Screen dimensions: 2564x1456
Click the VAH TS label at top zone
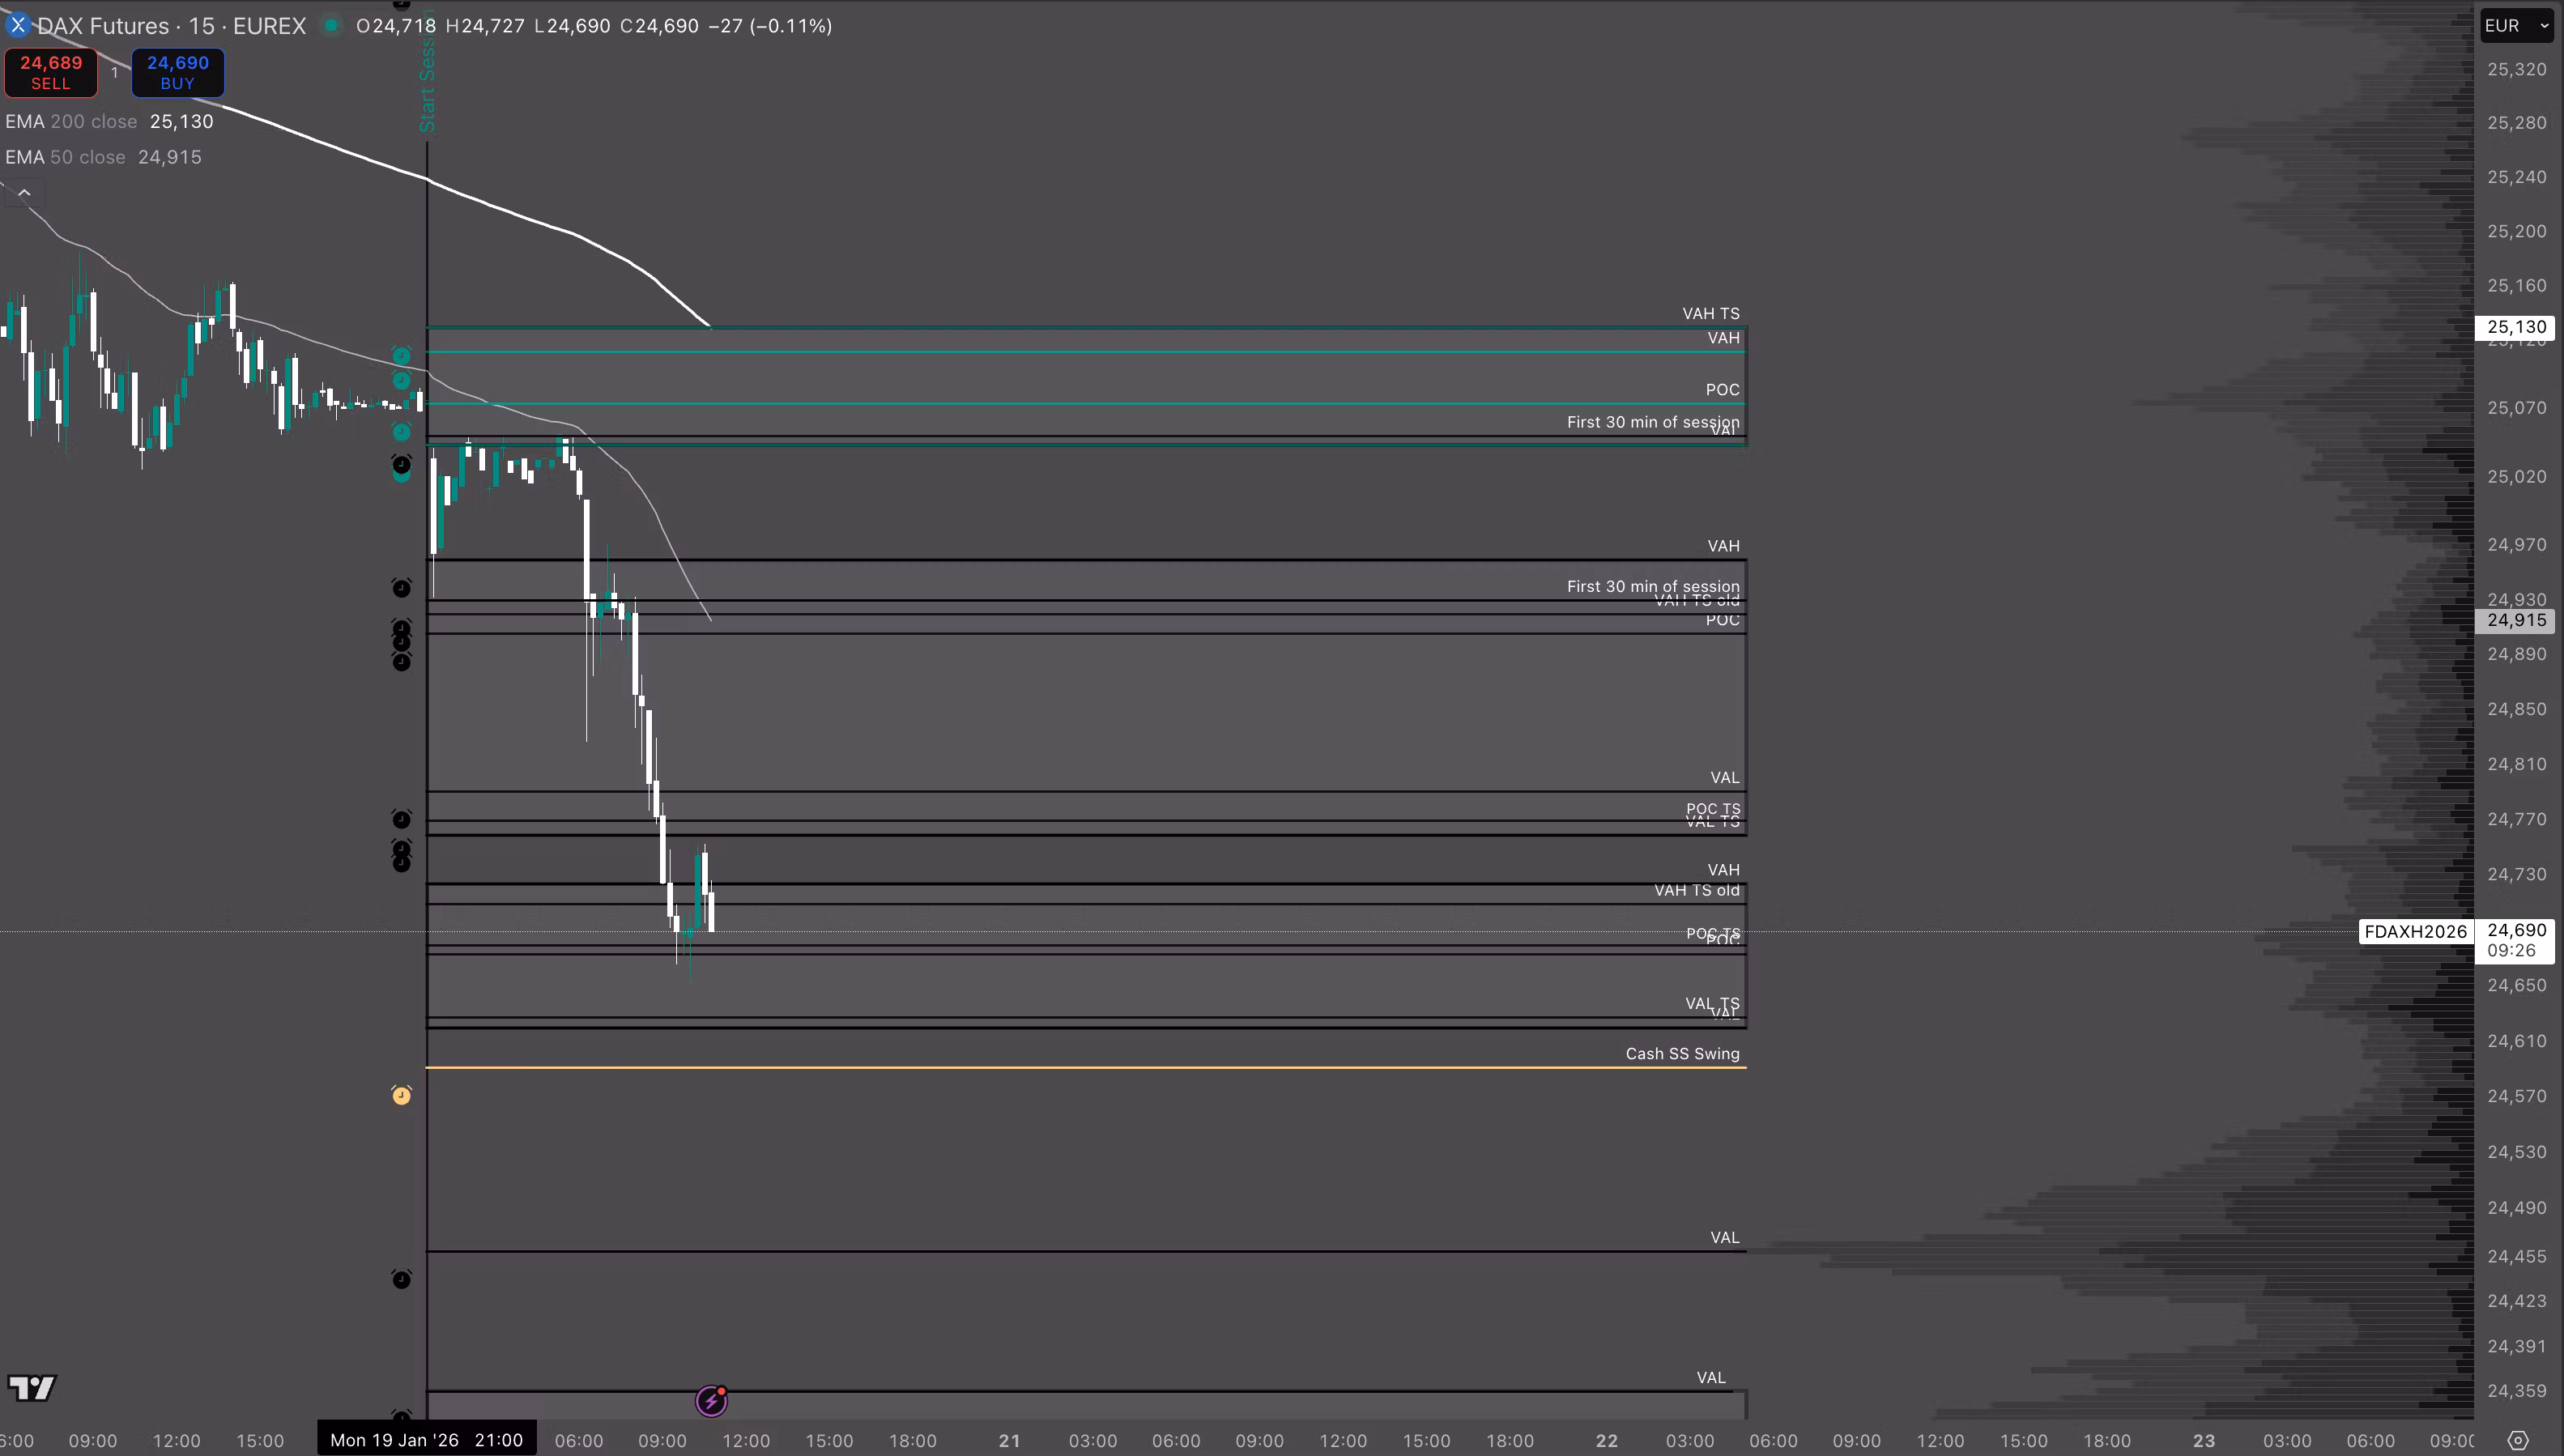(x=1710, y=313)
